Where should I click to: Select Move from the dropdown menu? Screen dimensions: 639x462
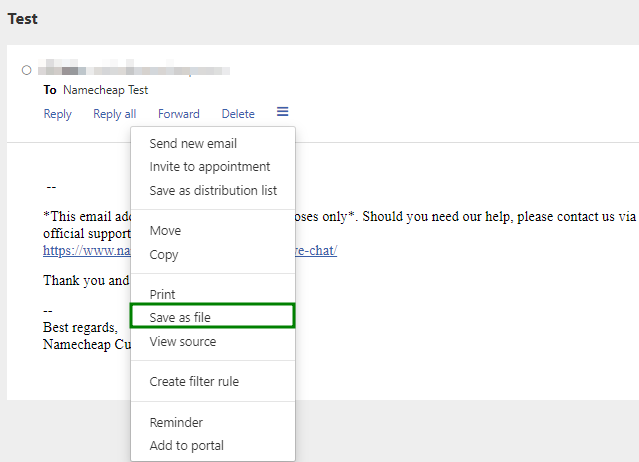tap(165, 231)
